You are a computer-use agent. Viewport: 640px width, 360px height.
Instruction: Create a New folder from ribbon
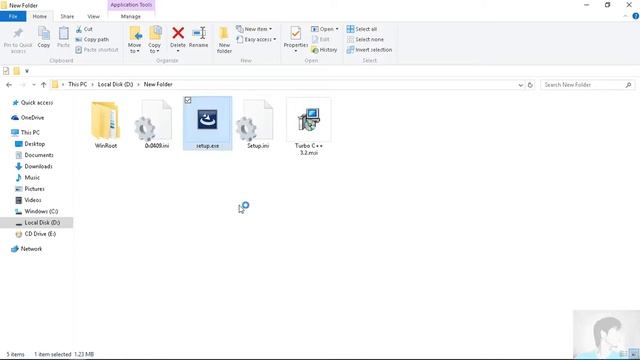click(224, 40)
